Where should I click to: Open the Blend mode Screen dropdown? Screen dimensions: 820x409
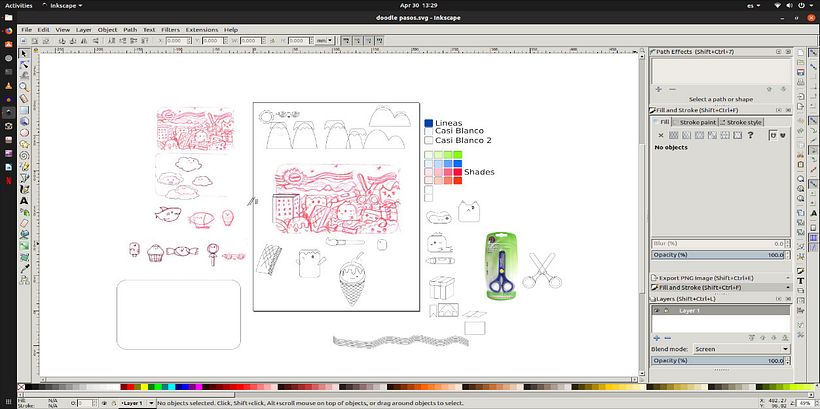coord(741,349)
